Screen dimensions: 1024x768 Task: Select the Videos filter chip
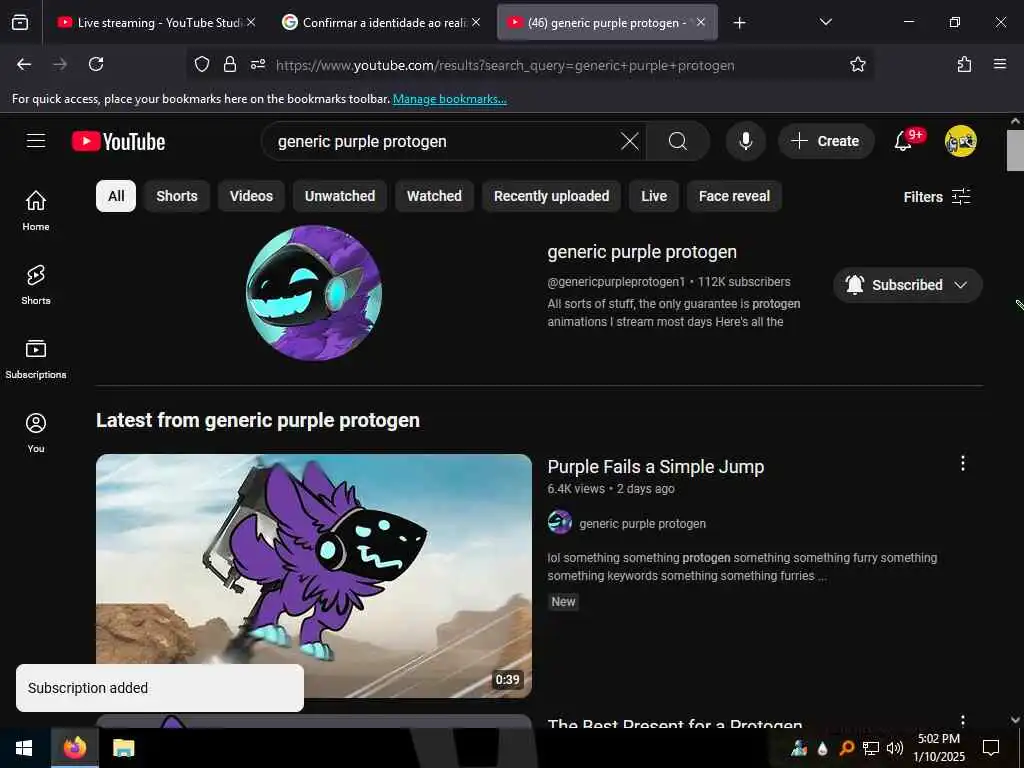click(251, 196)
